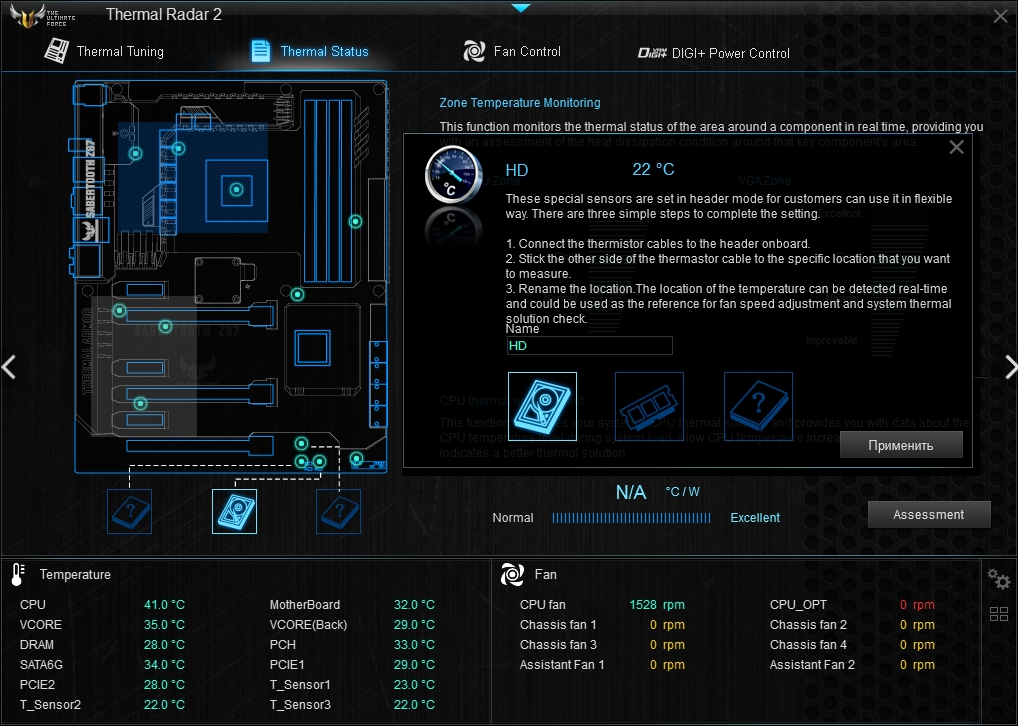Viewport: 1018px width, 726px height.
Task: Click the 22 °C reading in the dialog
Action: coord(653,169)
